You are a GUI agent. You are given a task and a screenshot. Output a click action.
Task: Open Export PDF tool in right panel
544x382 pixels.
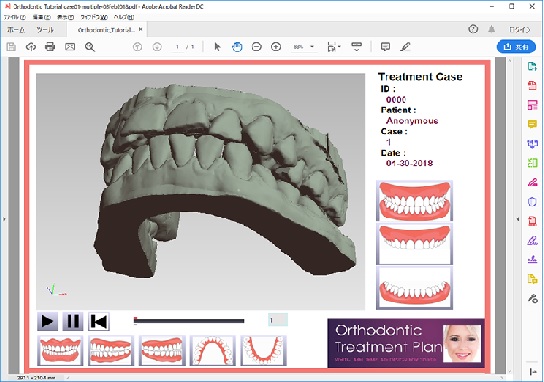pos(532,66)
